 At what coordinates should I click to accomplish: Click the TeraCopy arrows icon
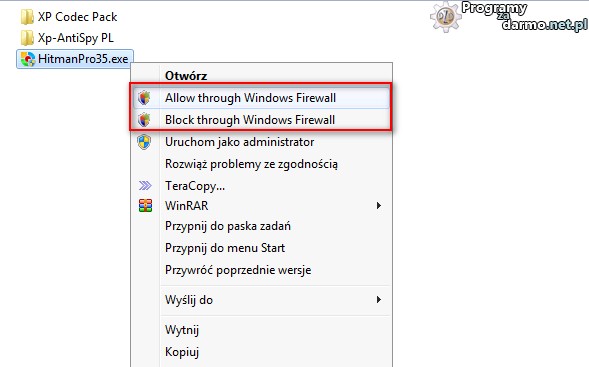click(145, 186)
